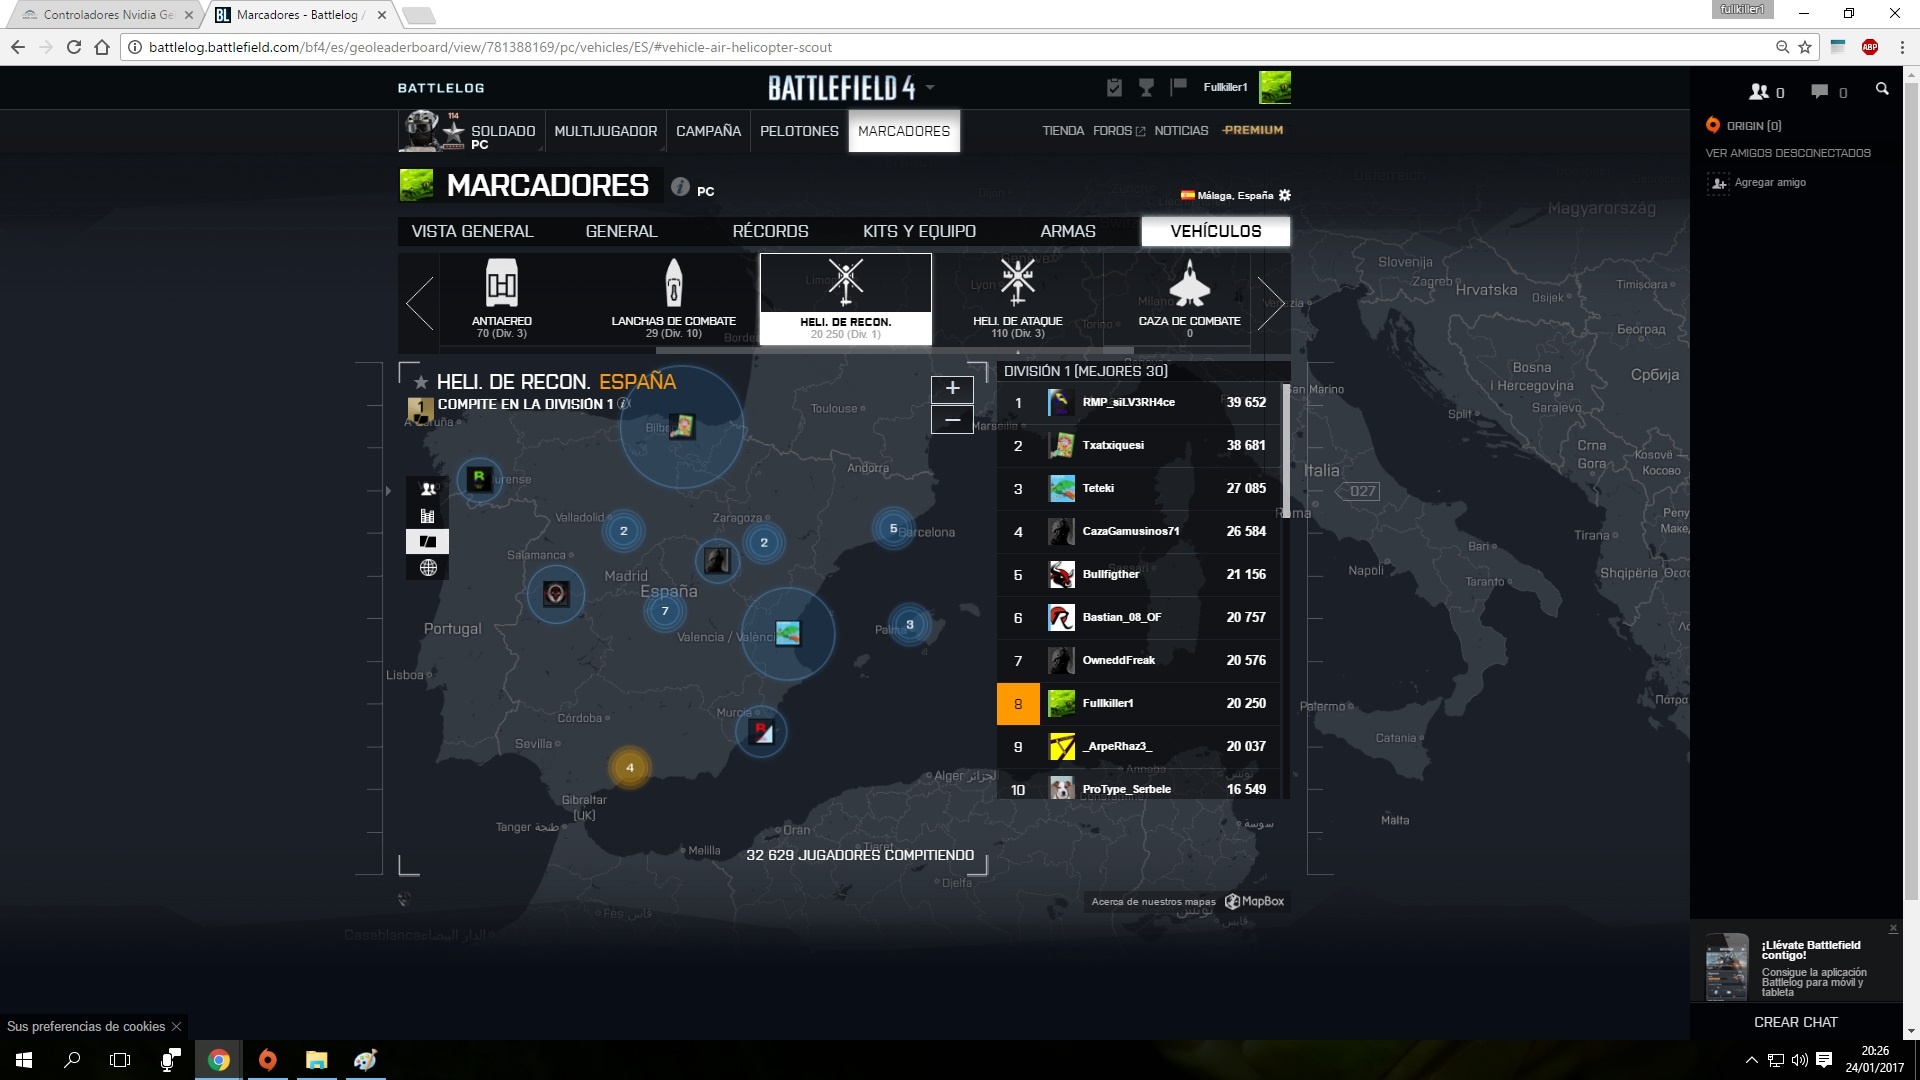Image resolution: width=1920 pixels, height=1080 pixels.
Task: Click the Agregar amigo add-friend icon
Action: [x=1718, y=183]
